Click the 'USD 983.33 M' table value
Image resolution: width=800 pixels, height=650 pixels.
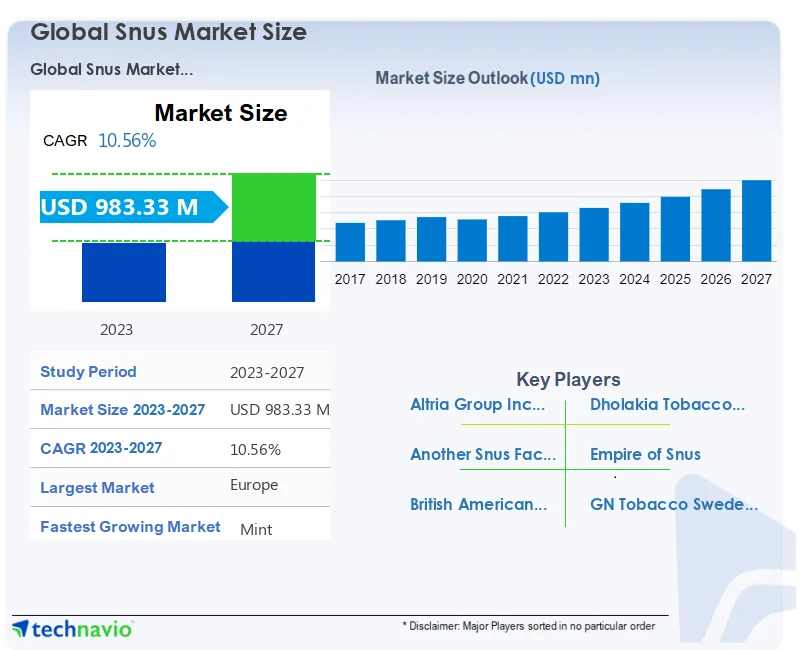(280, 410)
